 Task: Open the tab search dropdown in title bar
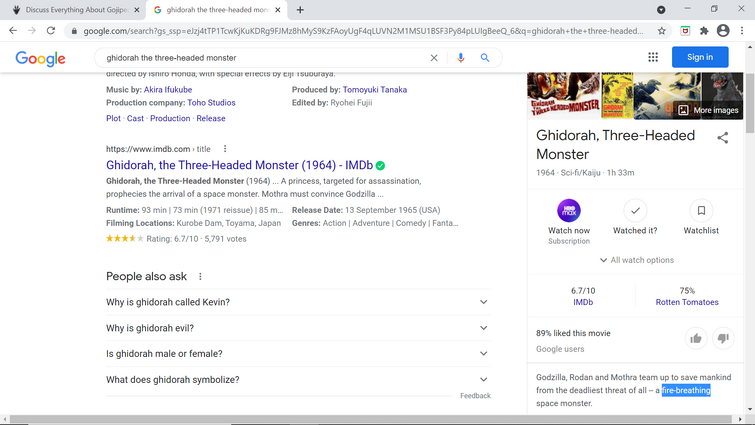pos(661,10)
